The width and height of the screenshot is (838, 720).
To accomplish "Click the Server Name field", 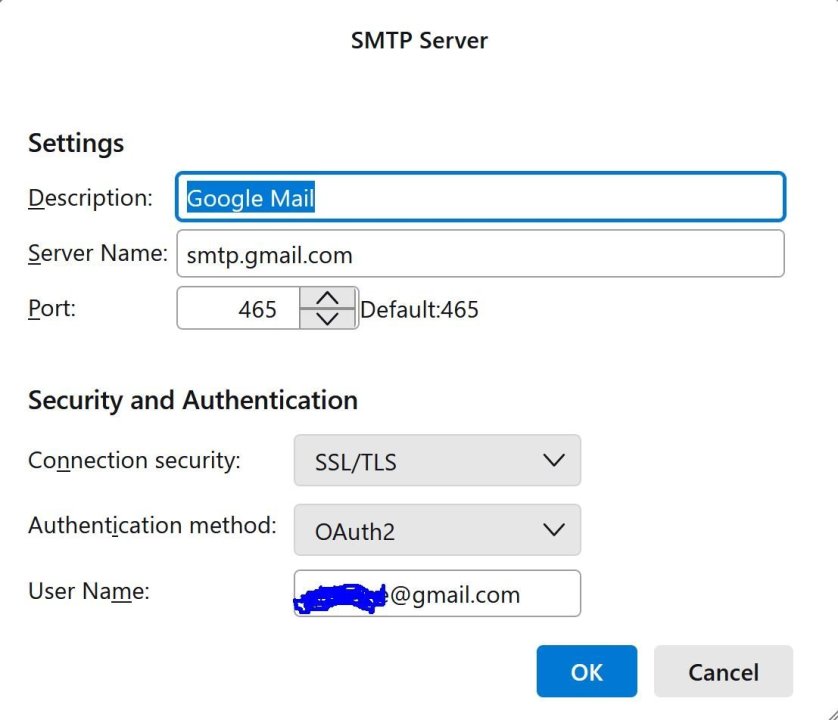I will pyautogui.click(x=480, y=253).
